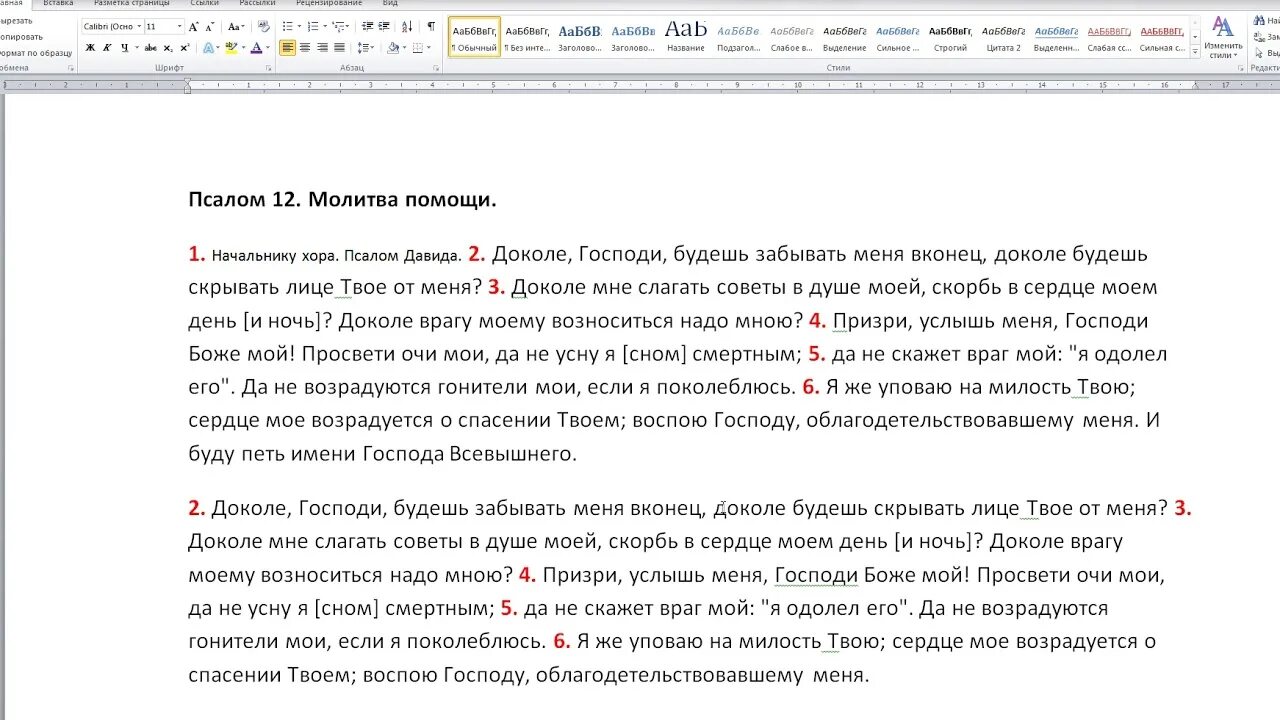Decrease paragraph indent

pos(368,26)
